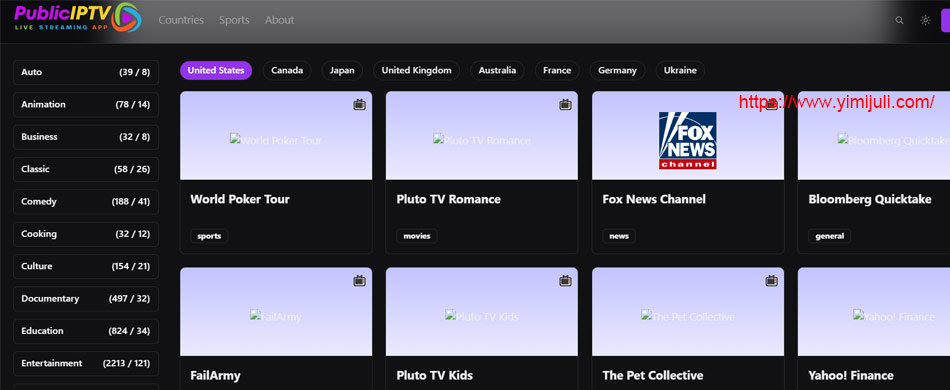Screen dimensions: 950x390
Task: Click the Pluto TV Romance title
Action: click(x=448, y=199)
